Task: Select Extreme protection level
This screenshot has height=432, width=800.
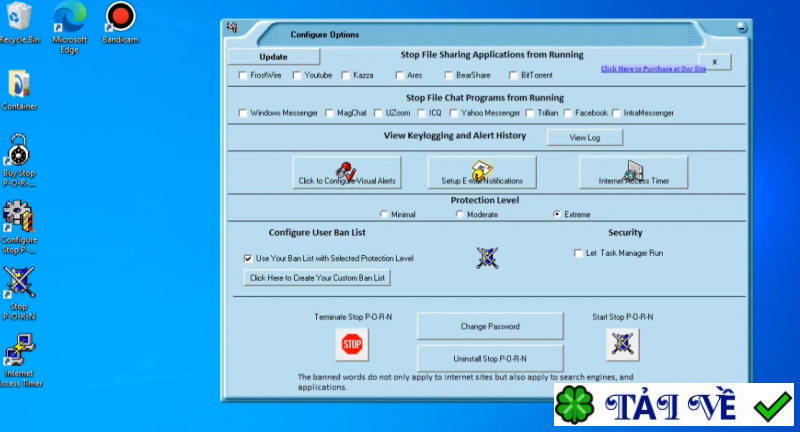Action: click(557, 215)
